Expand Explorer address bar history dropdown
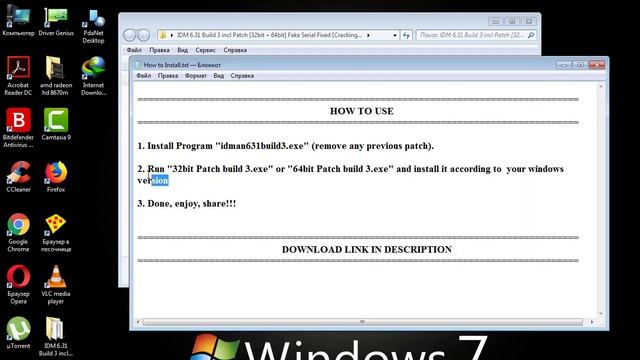Image resolution: width=640 pixels, height=360 pixels. (395, 36)
